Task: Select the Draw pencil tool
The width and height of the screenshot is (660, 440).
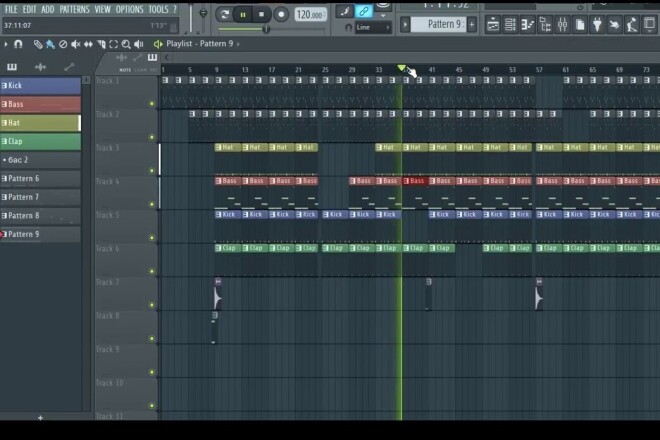Action: [38, 44]
